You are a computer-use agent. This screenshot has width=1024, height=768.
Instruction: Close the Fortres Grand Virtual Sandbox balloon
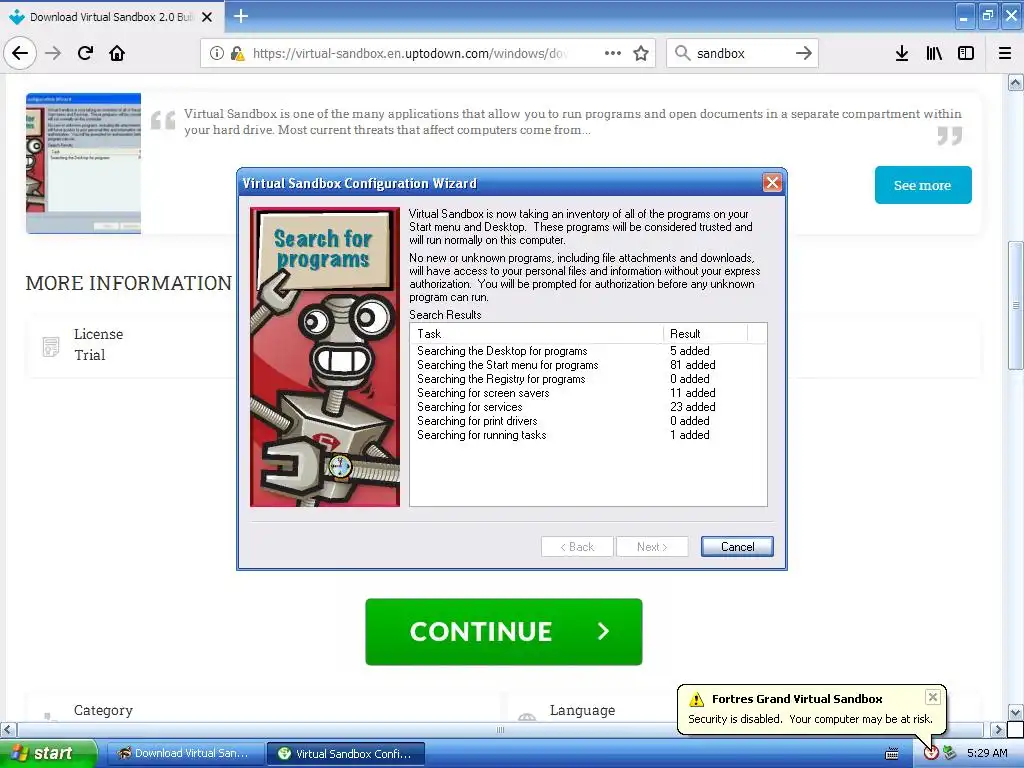point(933,697)
